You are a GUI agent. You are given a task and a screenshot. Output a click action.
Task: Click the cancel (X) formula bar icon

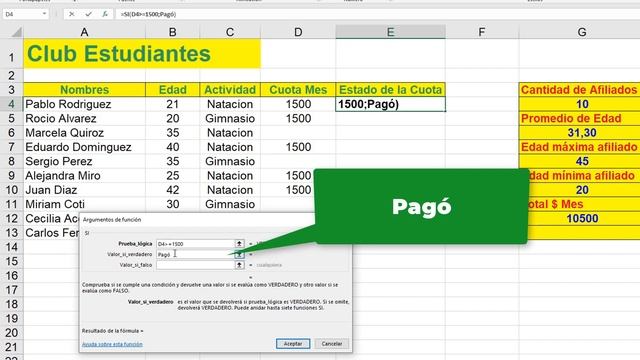pyautogui.click(x=71, y=14)
